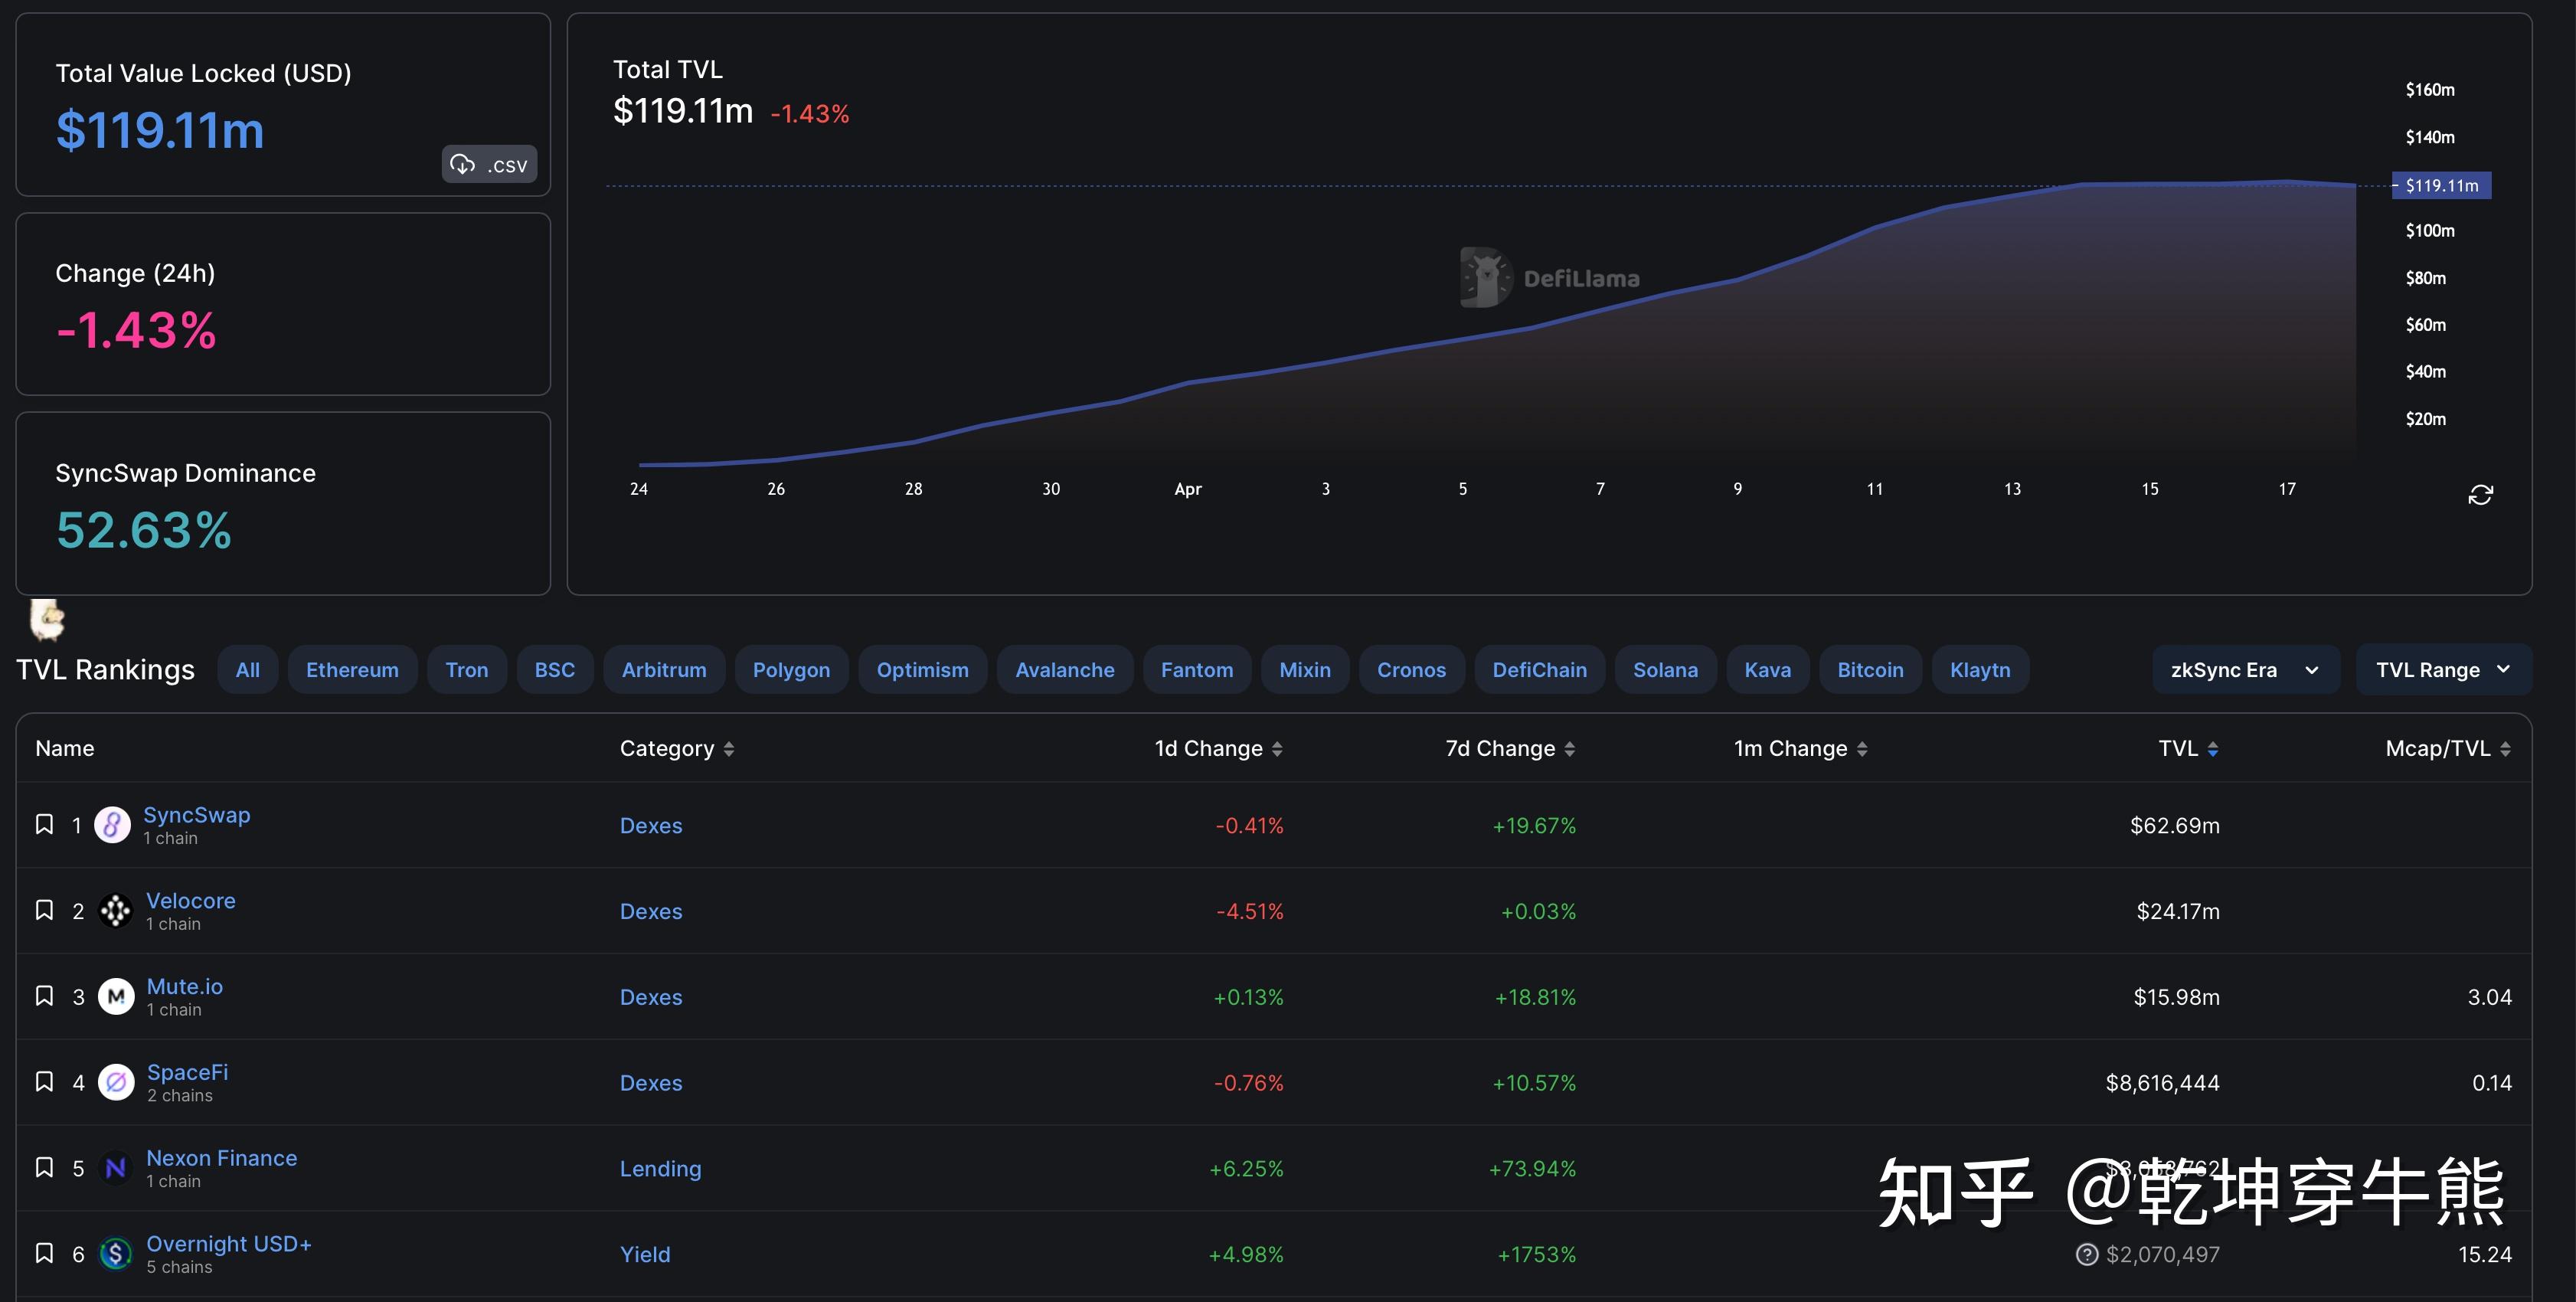Select the DefiChain chain filter
The height and width of the screenshot is (1302, 2576).
point(1540,670)
